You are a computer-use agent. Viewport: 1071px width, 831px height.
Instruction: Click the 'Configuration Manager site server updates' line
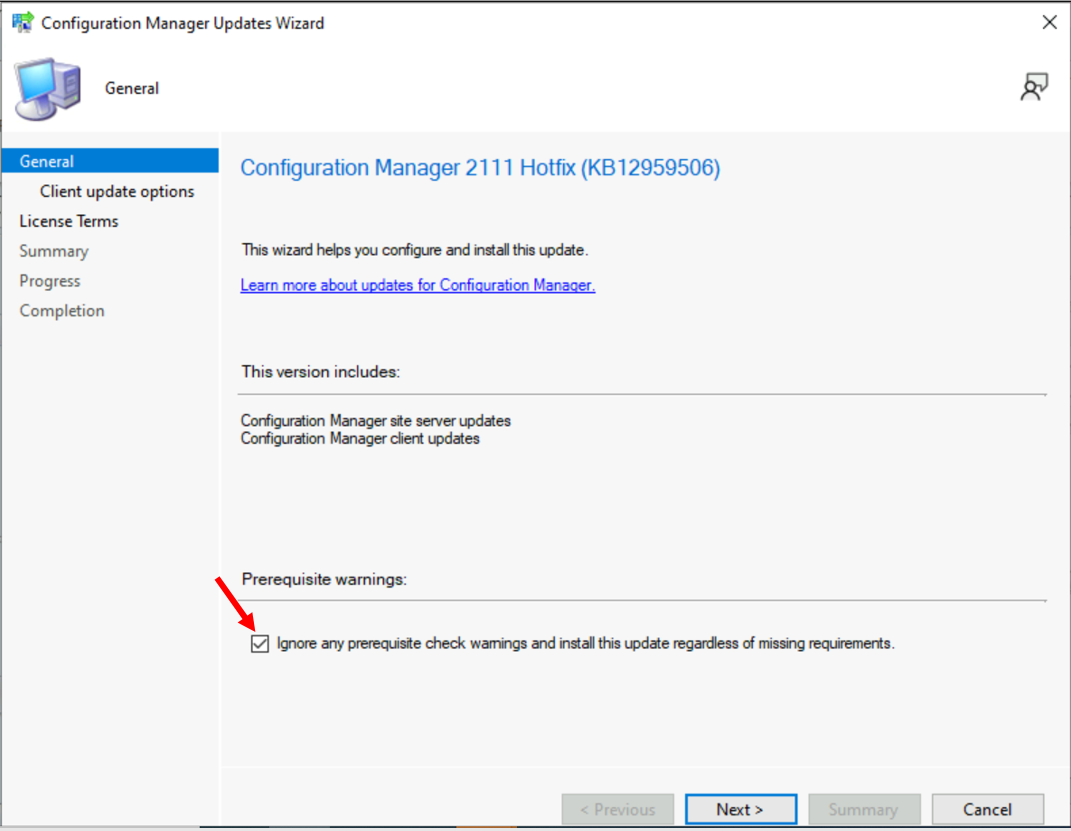click(x=376, y=421)
